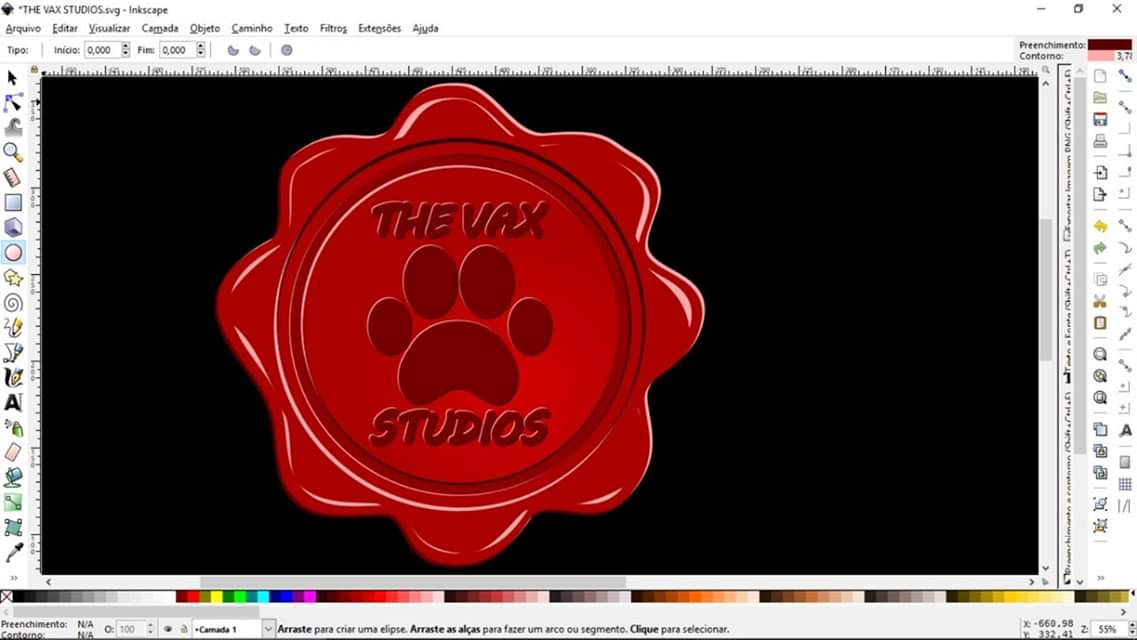The image size is (1137, 640).
Task: Pick the yellow palette swatch
Action: point(216,597)
